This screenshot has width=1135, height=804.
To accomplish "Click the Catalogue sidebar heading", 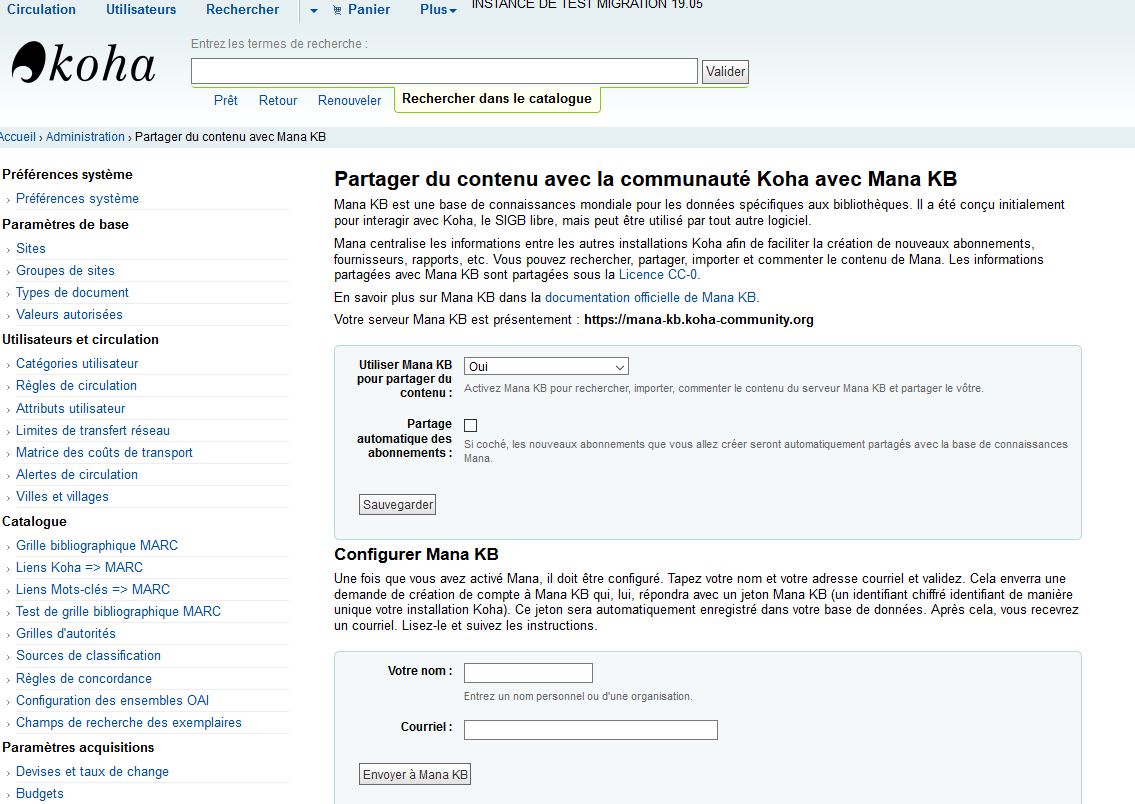I will click(x=34, y=522).
